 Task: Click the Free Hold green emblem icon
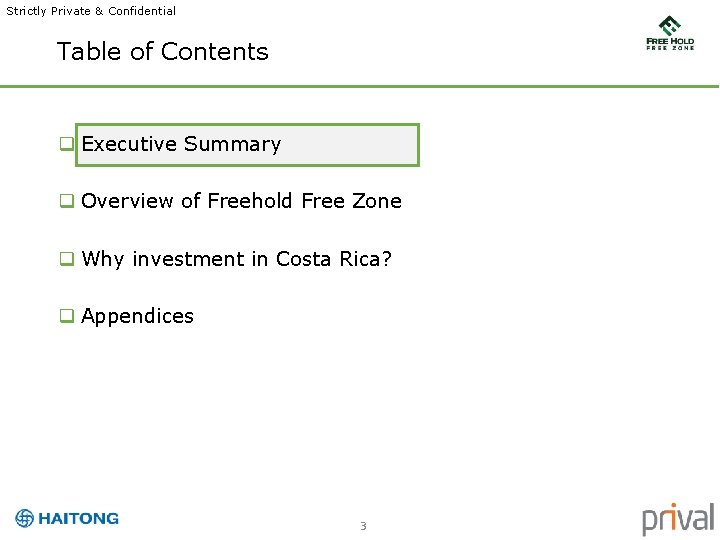pyautogui.click(x=670, y=25)
